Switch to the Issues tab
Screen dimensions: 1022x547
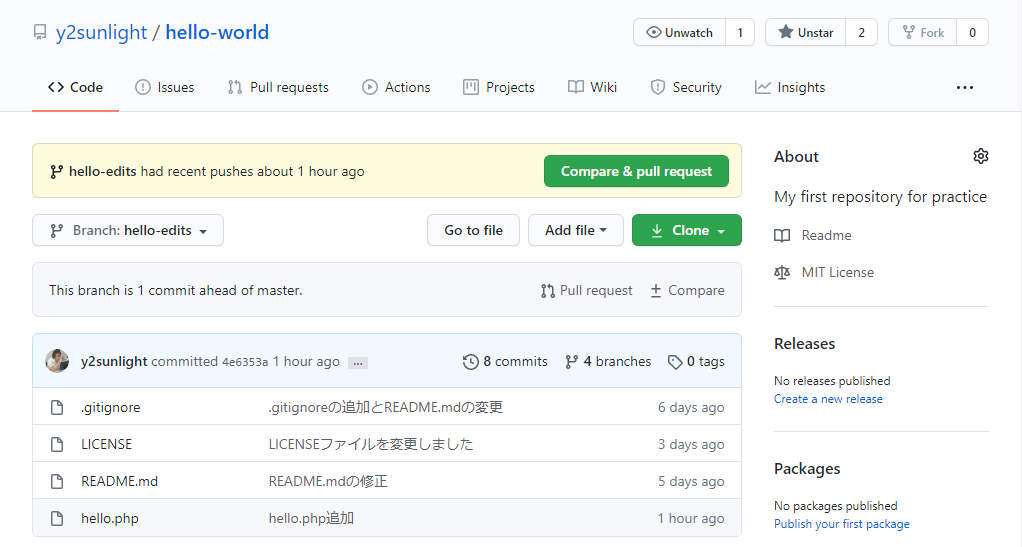coord(165,87)
